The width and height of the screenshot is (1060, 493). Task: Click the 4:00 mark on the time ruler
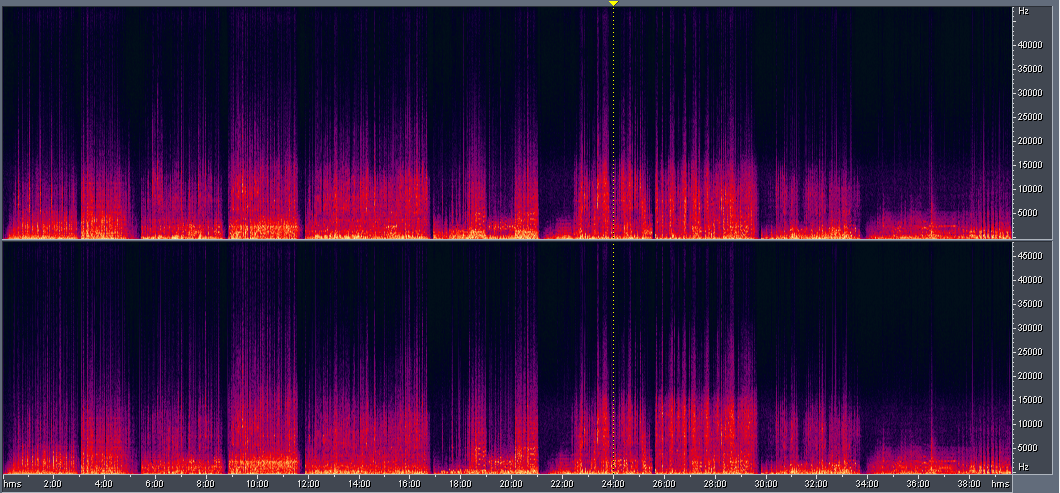[x=103, y=484]
